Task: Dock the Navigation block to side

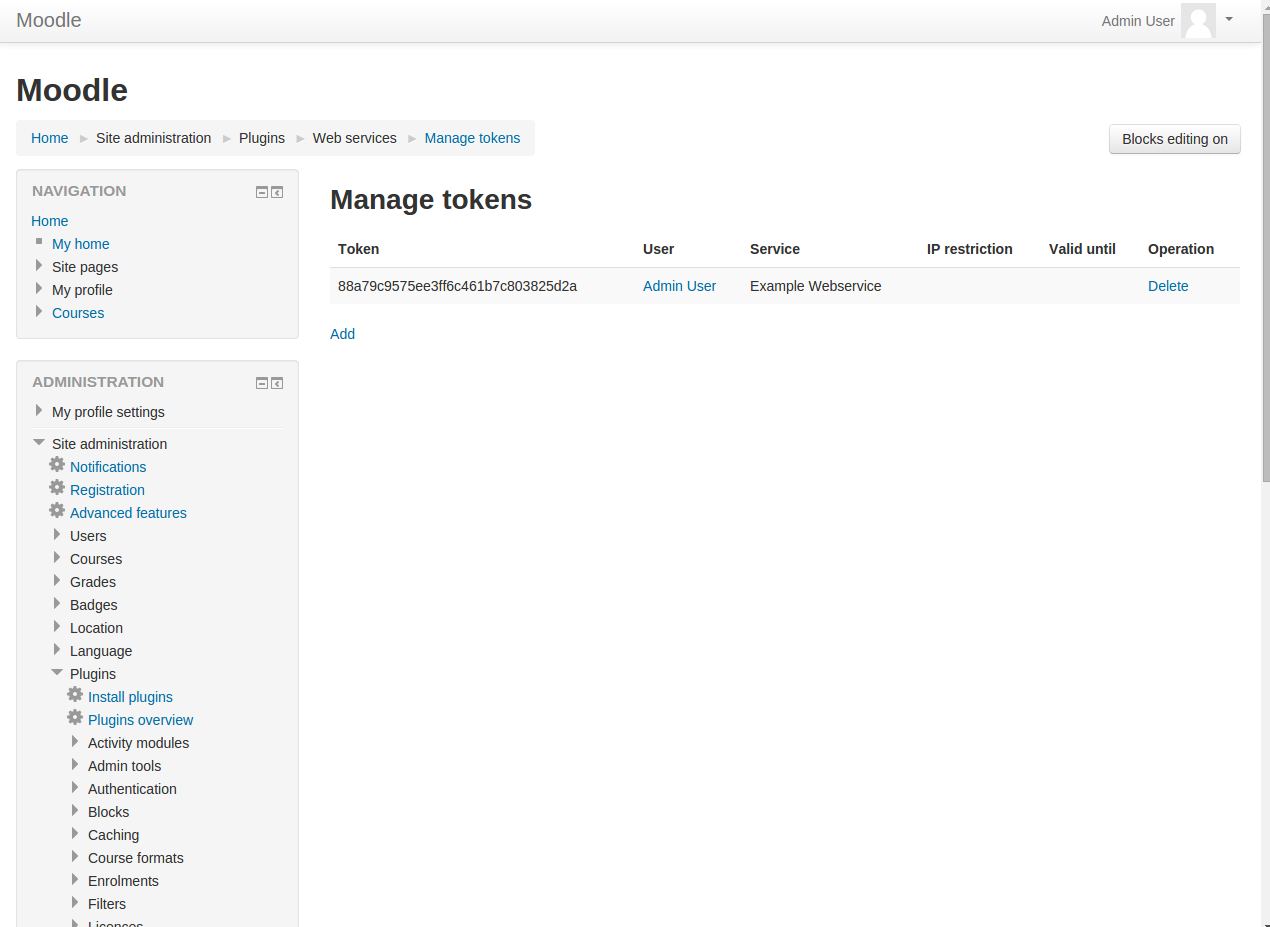Action: point(277,192)
